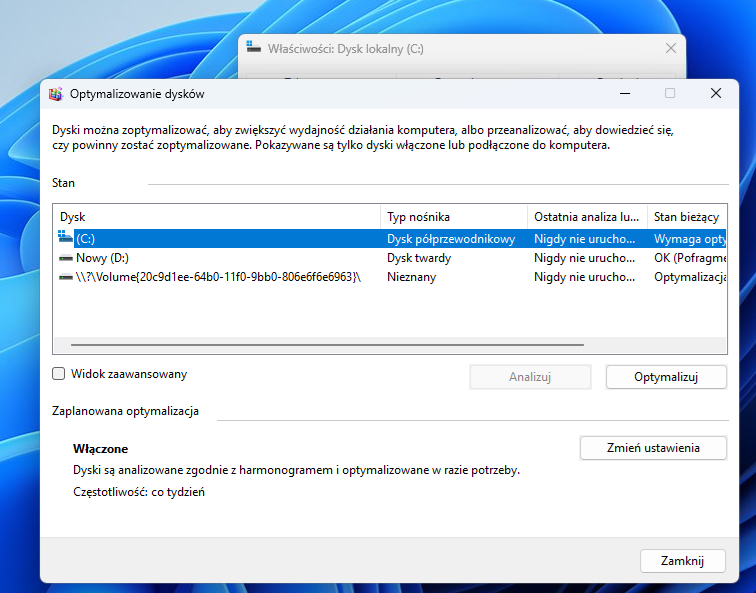Click Nigdy nie urucho... in the (C:) row

[584, 239]
